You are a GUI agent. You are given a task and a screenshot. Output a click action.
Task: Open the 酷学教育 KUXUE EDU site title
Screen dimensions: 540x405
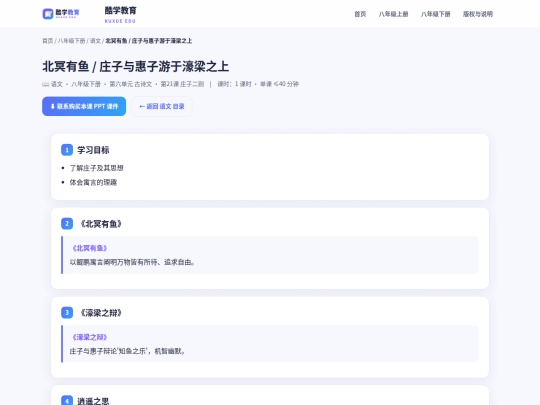(121, 14)
